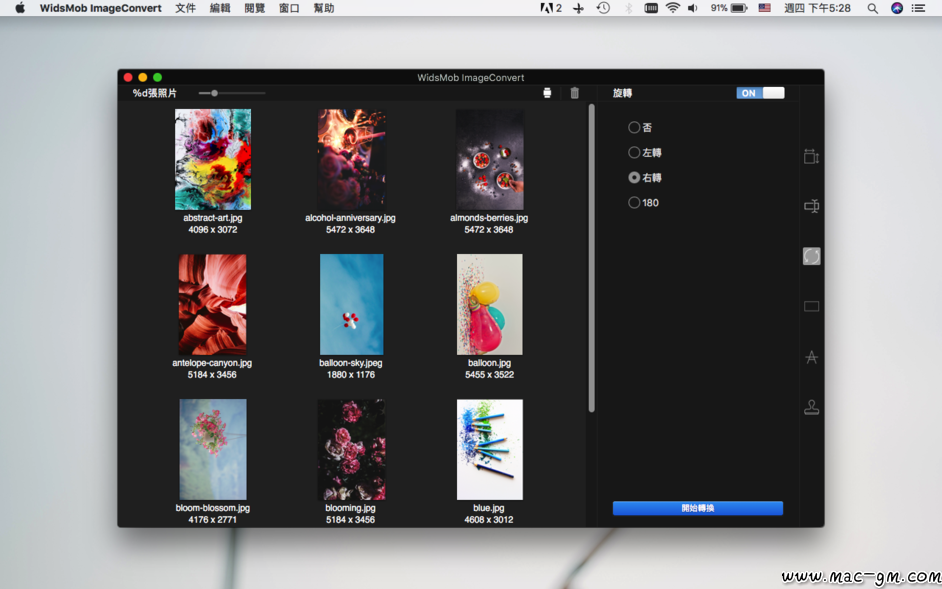This screenshot has width=942, height=589.
Task: Click the Adobe menu bar icon
Action: click(551, 8)
